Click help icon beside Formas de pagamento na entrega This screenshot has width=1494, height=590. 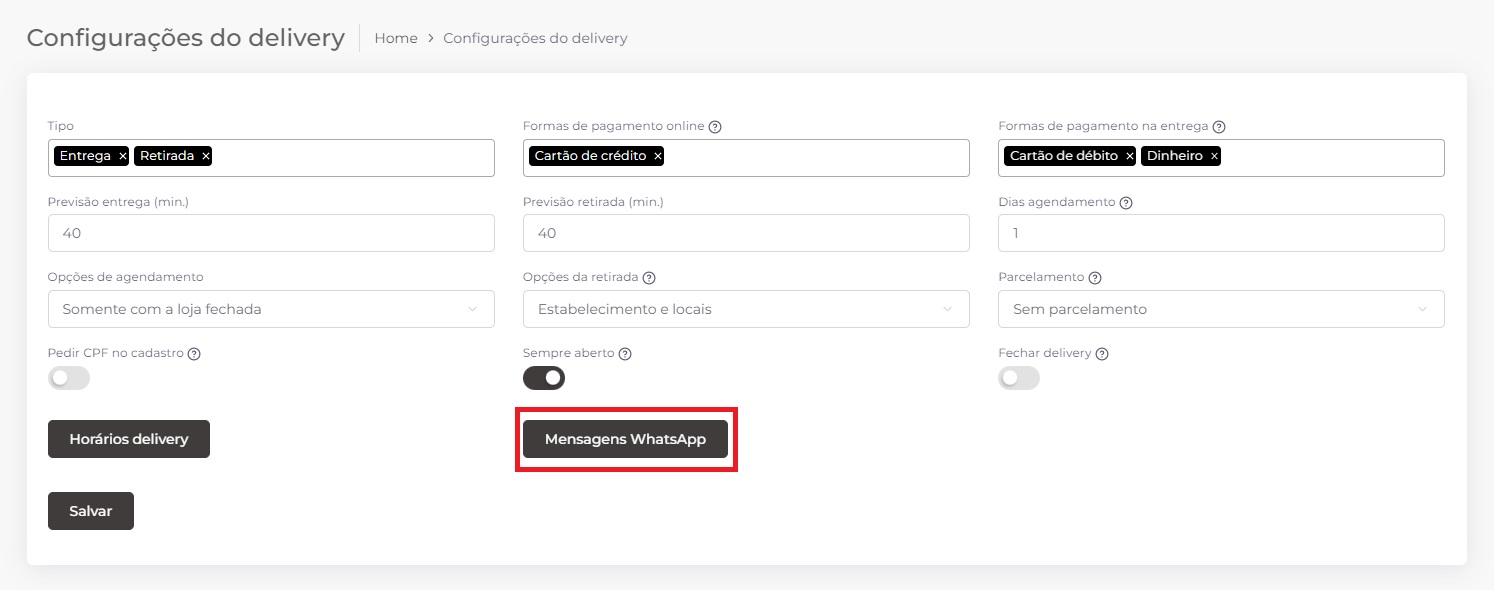click(x=1219, y=127)
